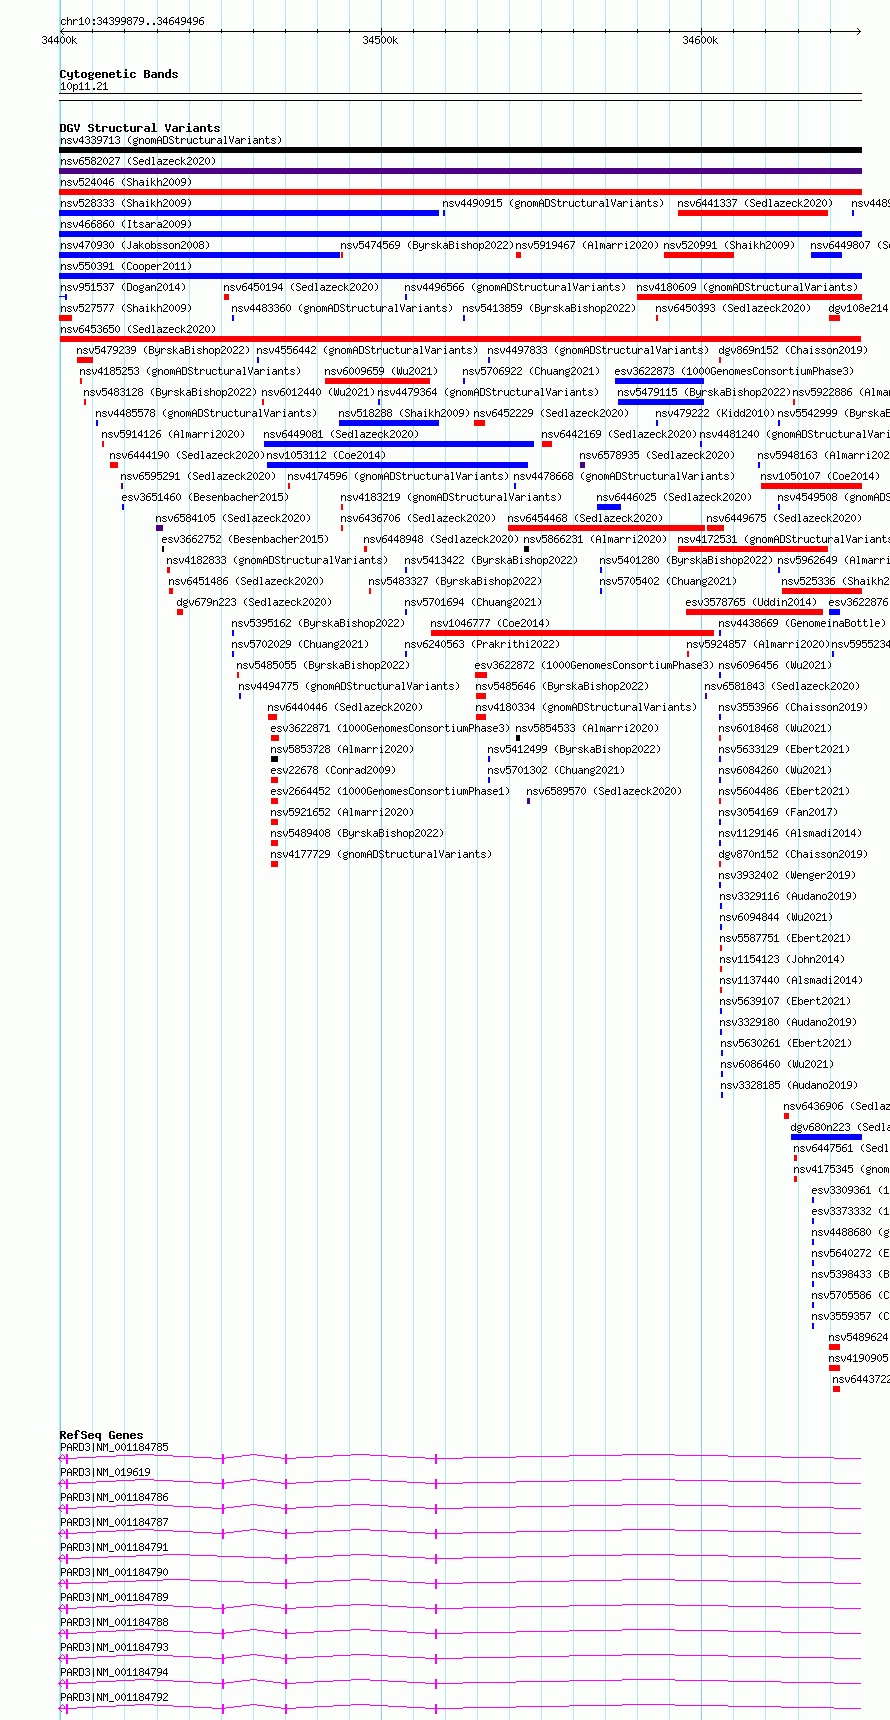Open variant nsv1046777 (Coe2014) label

[490, 623]
